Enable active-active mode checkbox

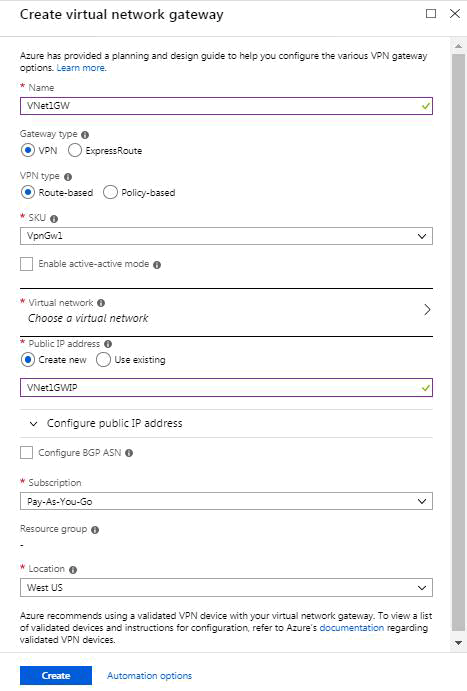click(x=26, y=264)
